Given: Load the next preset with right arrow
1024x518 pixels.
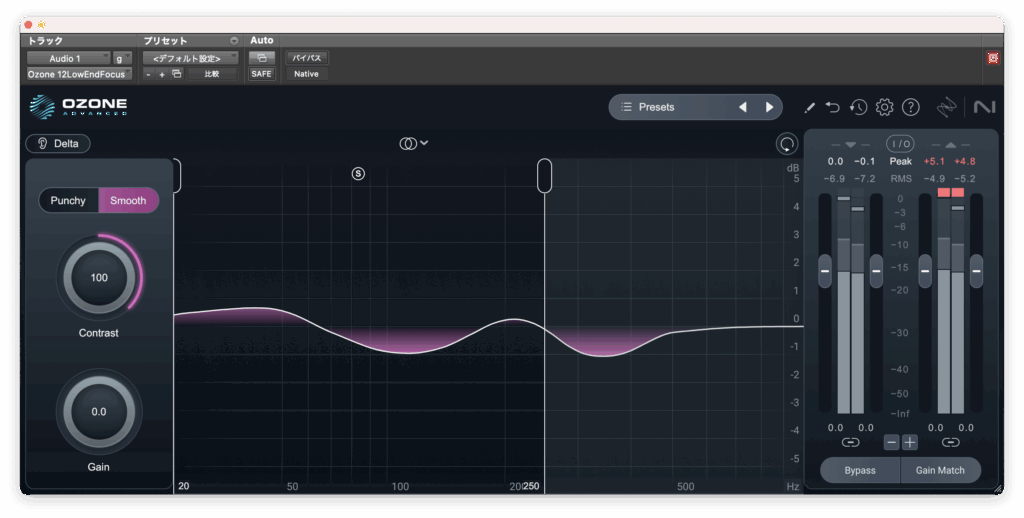Looking at the screenshot, I should pyautogui.click(x=769, y=107).
